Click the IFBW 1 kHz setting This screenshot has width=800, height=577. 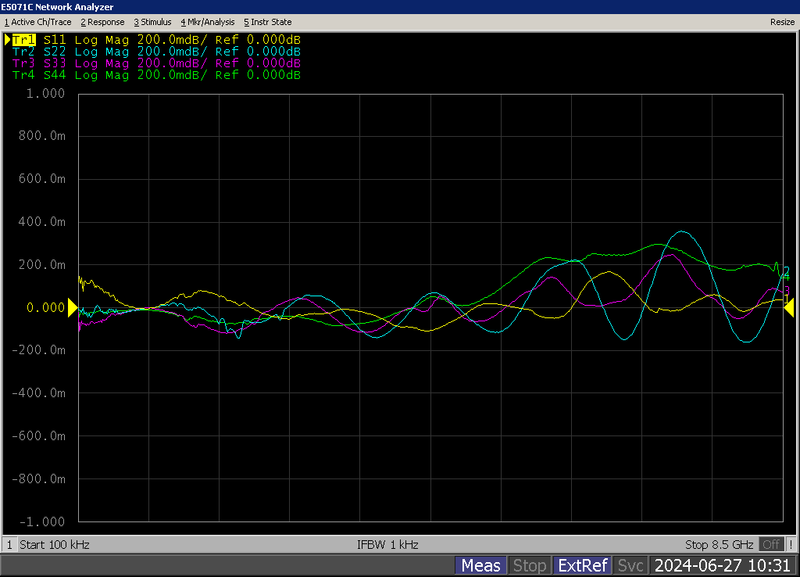click(x=387, y=545)
